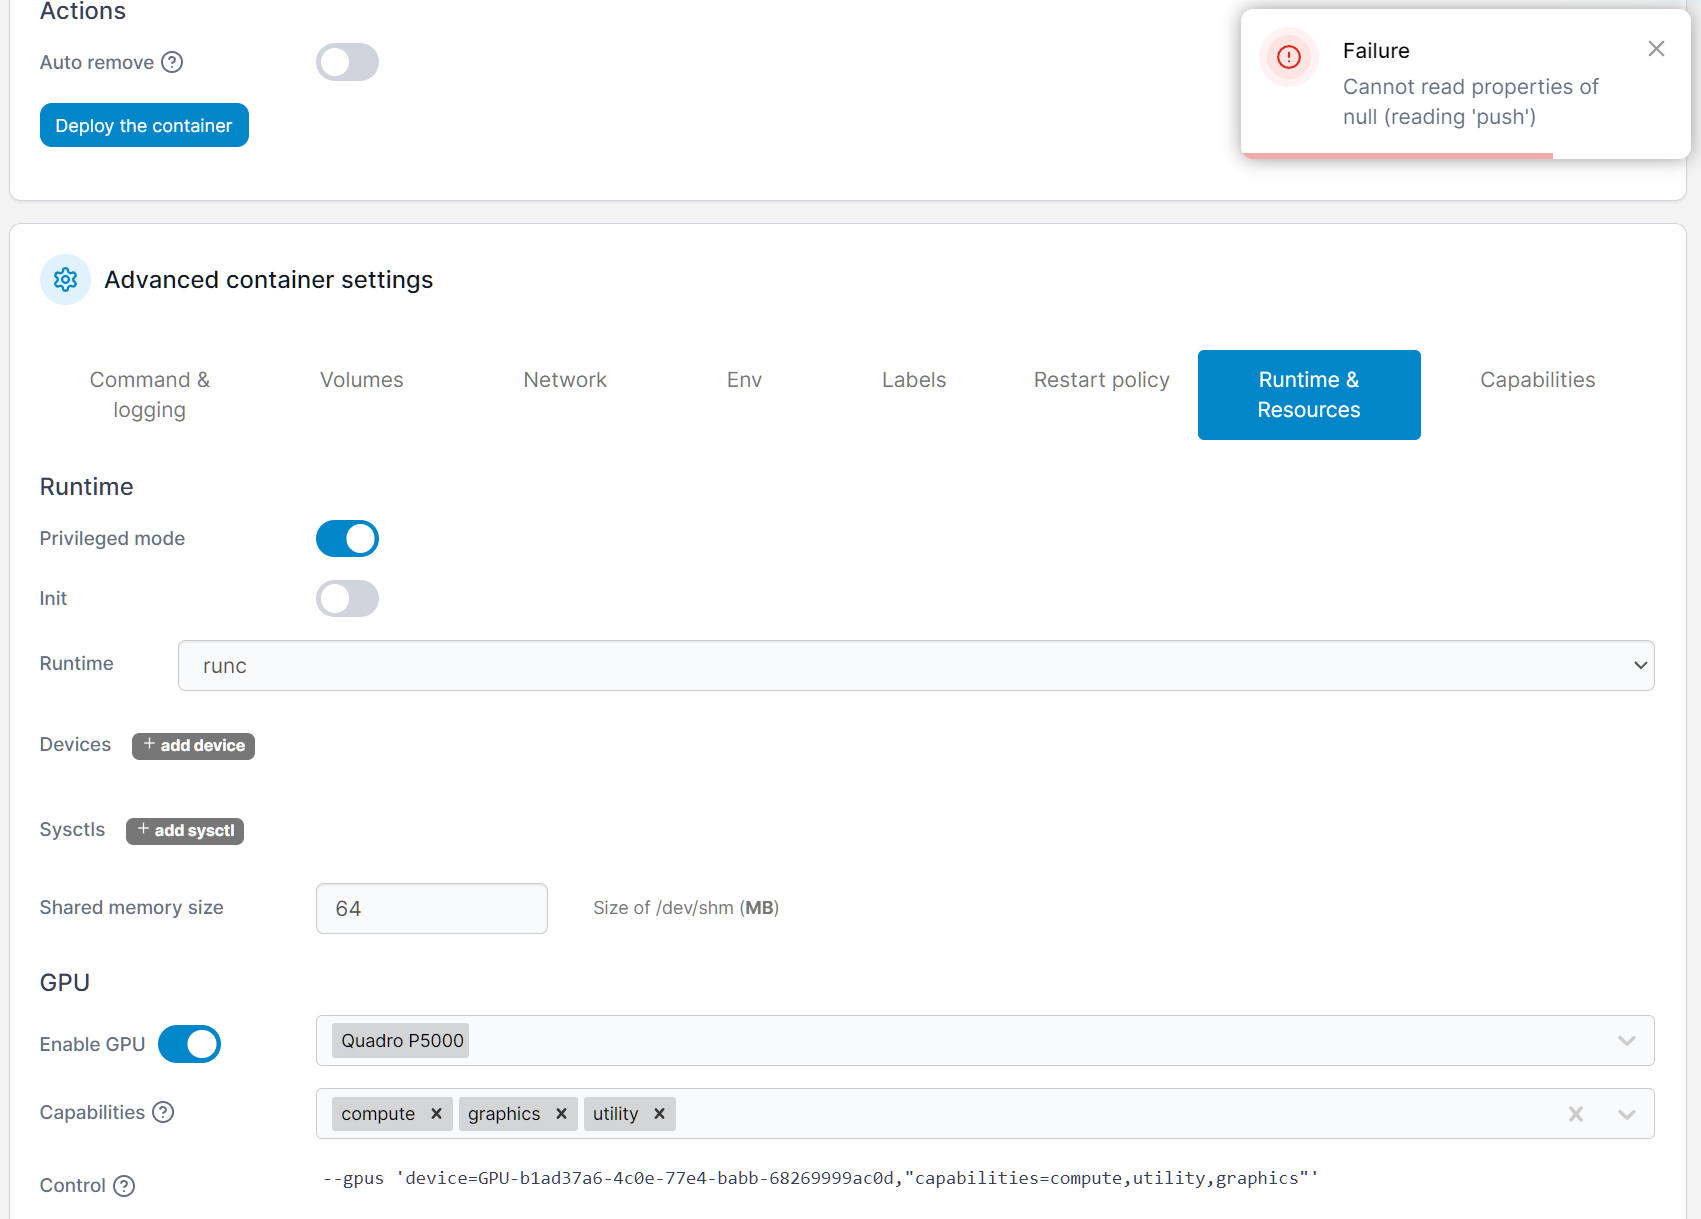
Task: Click the add device button
Action: pos(193,745)
